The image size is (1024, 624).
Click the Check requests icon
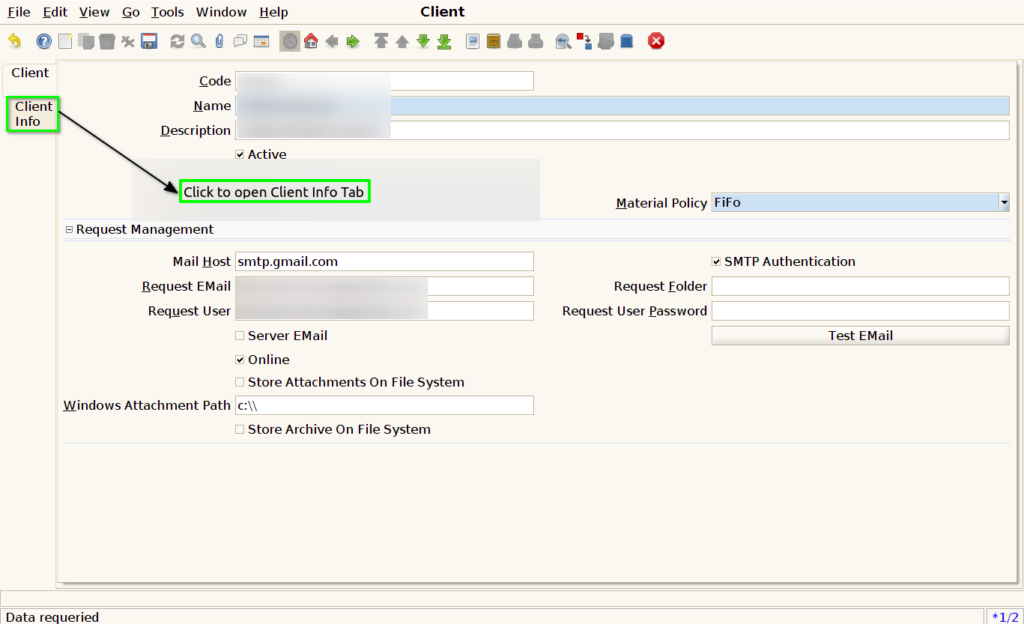(605, 41)
